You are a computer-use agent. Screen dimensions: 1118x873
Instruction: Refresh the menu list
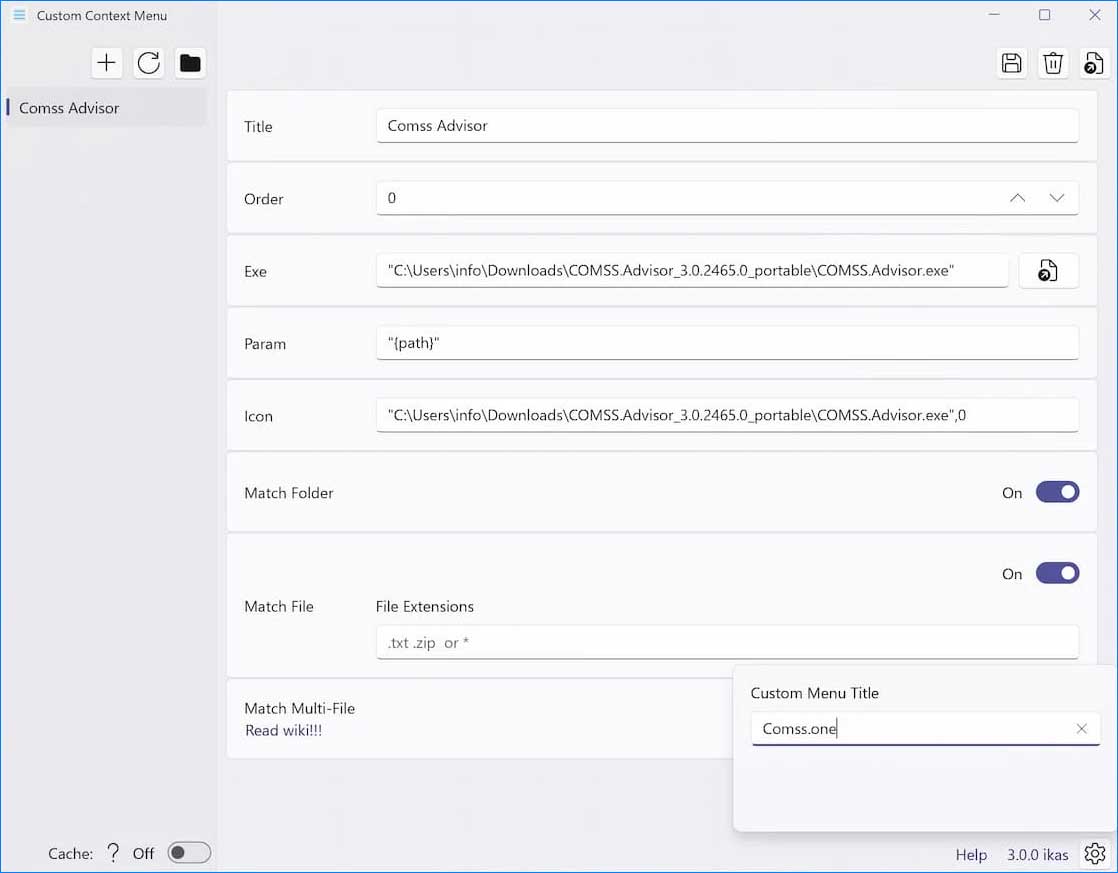(x=148, y=63)
